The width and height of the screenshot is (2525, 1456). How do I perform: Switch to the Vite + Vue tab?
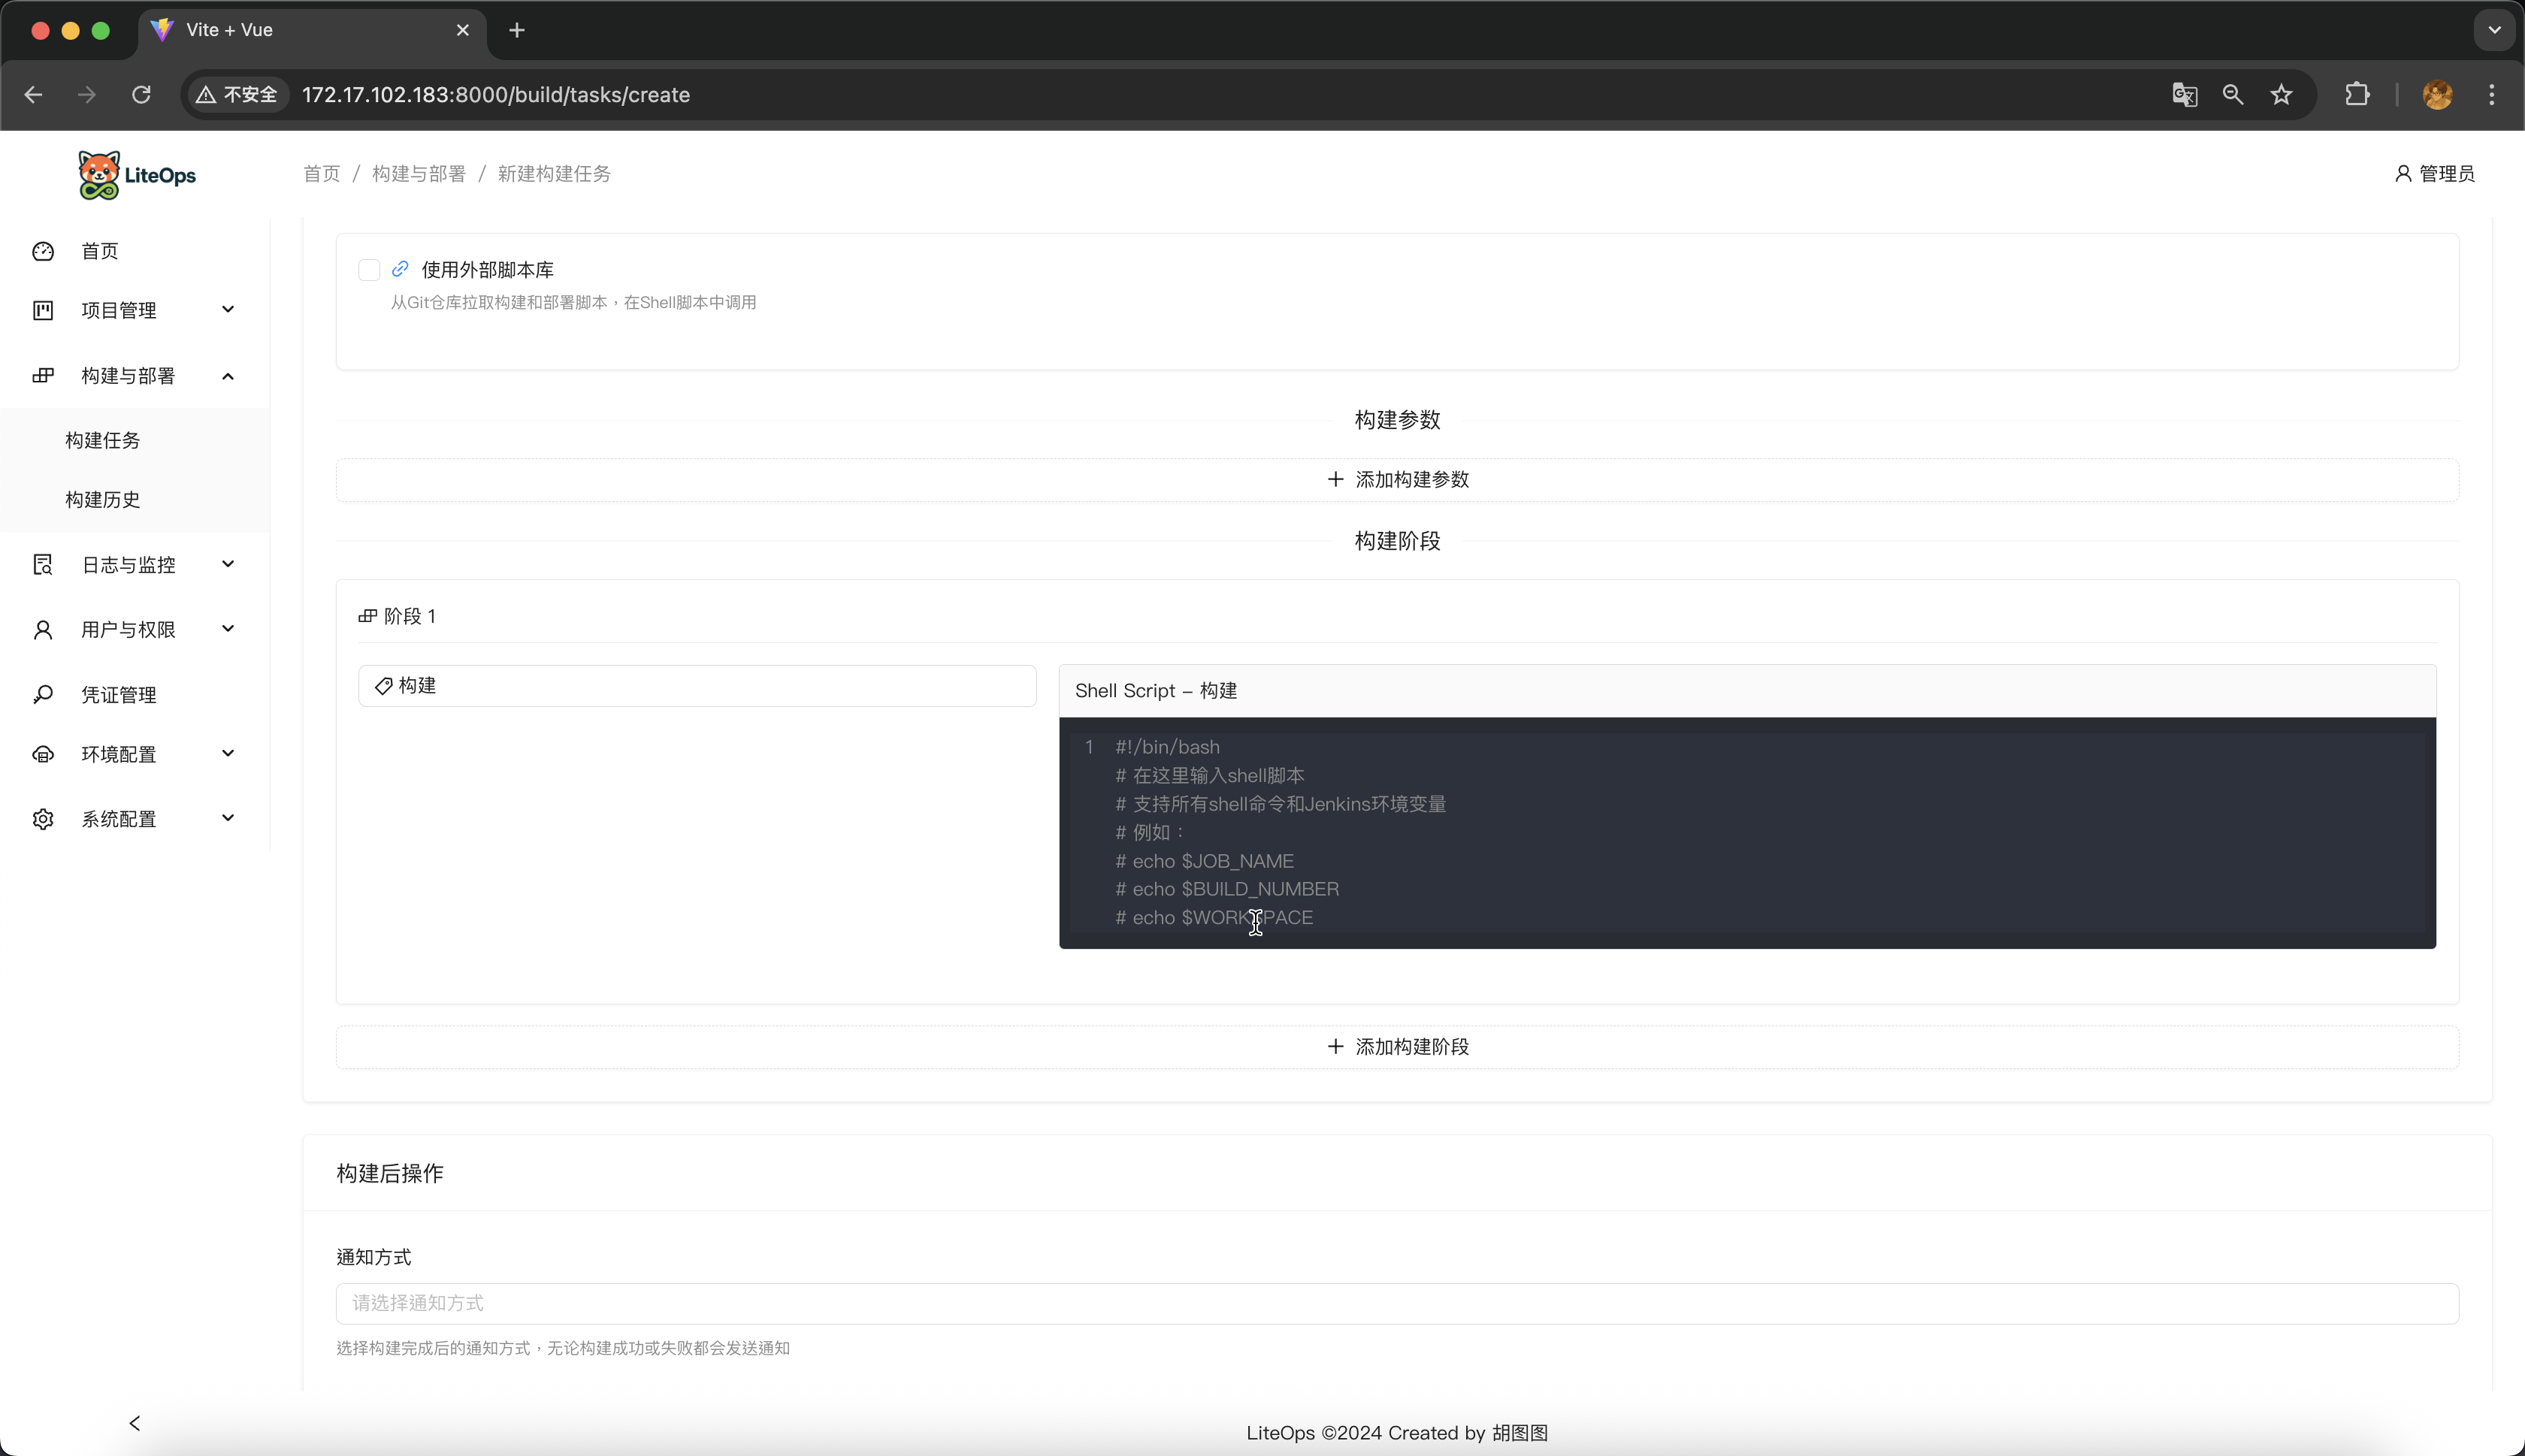pyautogui.click(x=310, y=31)
